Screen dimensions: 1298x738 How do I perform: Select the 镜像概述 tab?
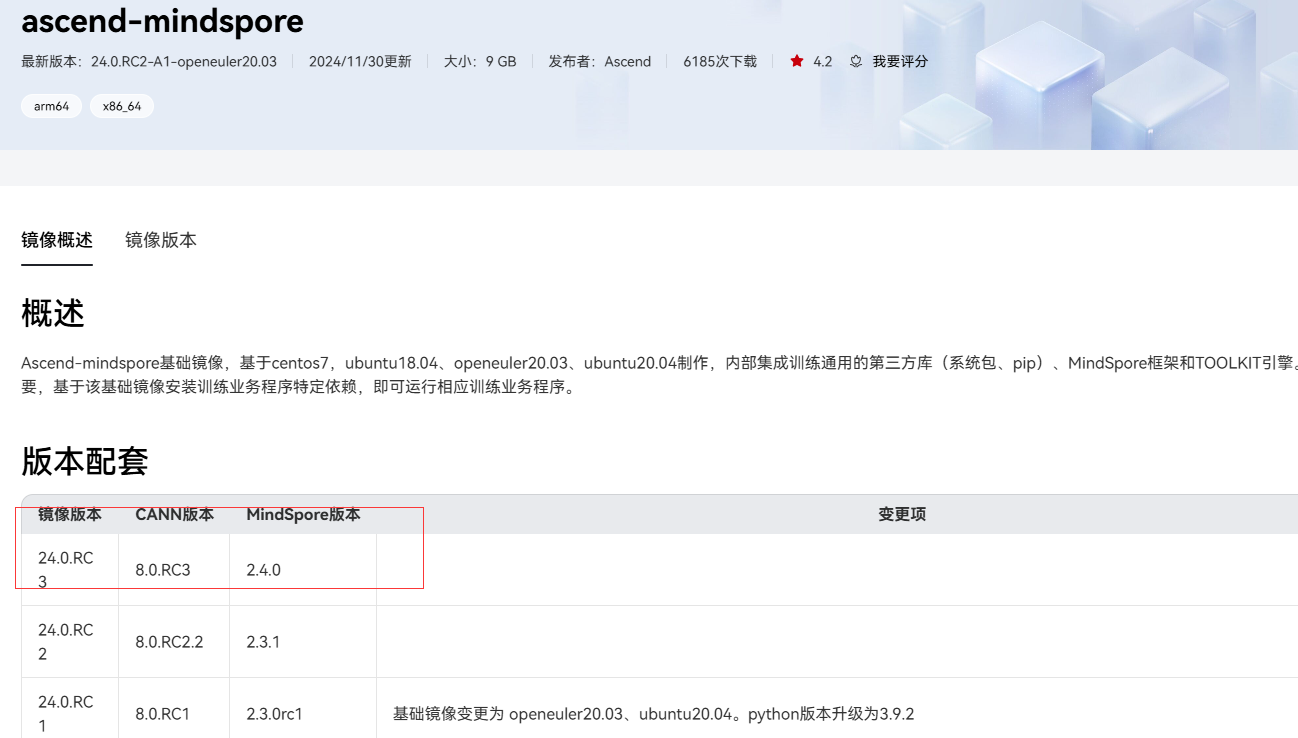coord(57,240)
